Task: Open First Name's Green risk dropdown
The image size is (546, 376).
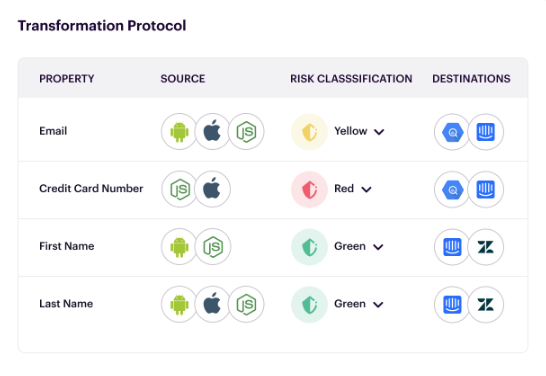Action: tap(359, 246)
